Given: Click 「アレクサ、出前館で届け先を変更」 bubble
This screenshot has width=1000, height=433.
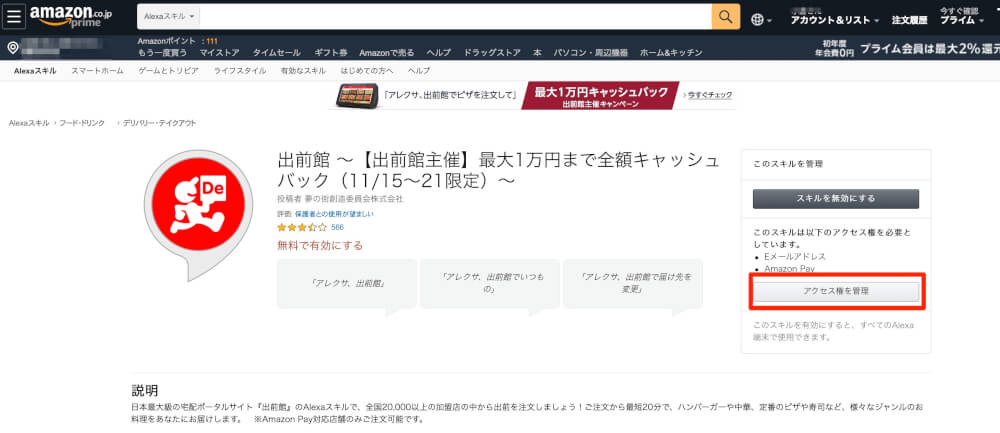Looking at the screenshot, I should [633, 284].
